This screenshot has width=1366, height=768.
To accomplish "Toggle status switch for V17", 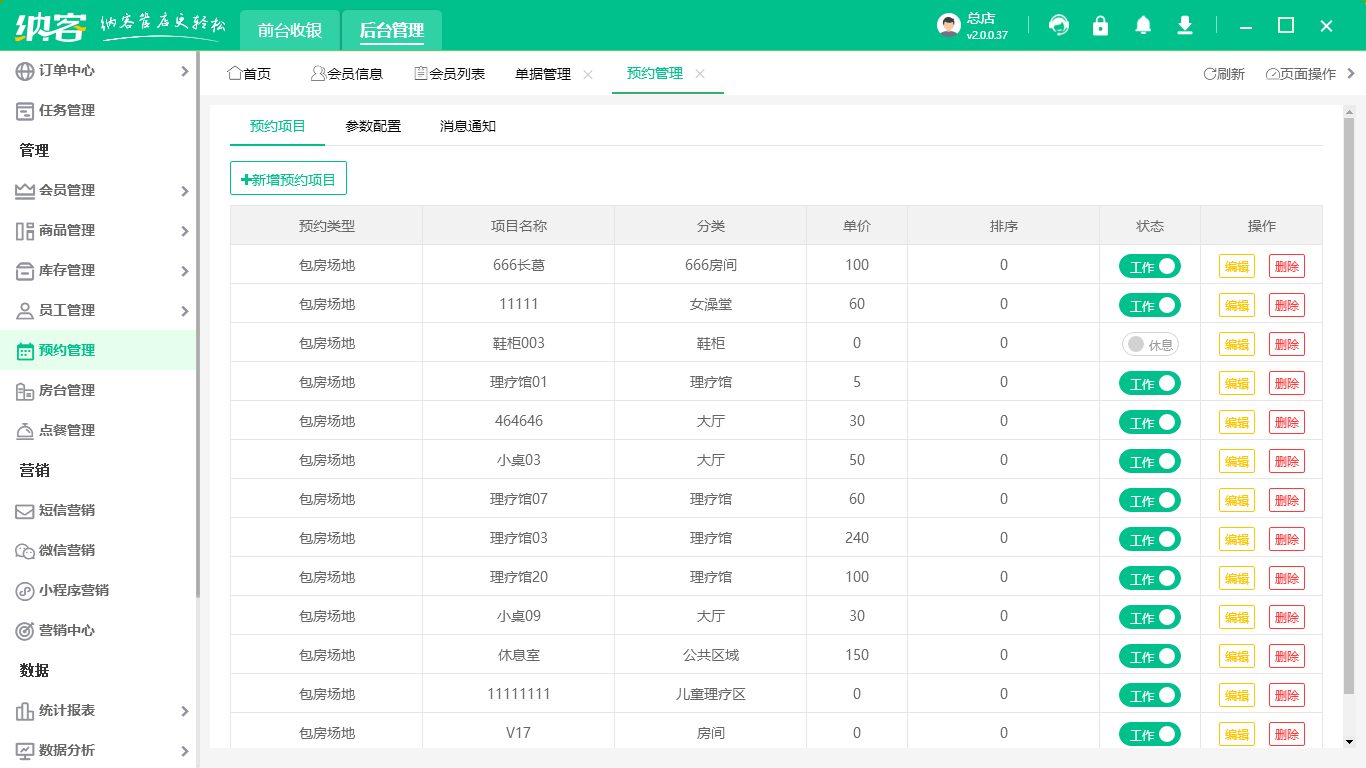I will (1150, 734).
